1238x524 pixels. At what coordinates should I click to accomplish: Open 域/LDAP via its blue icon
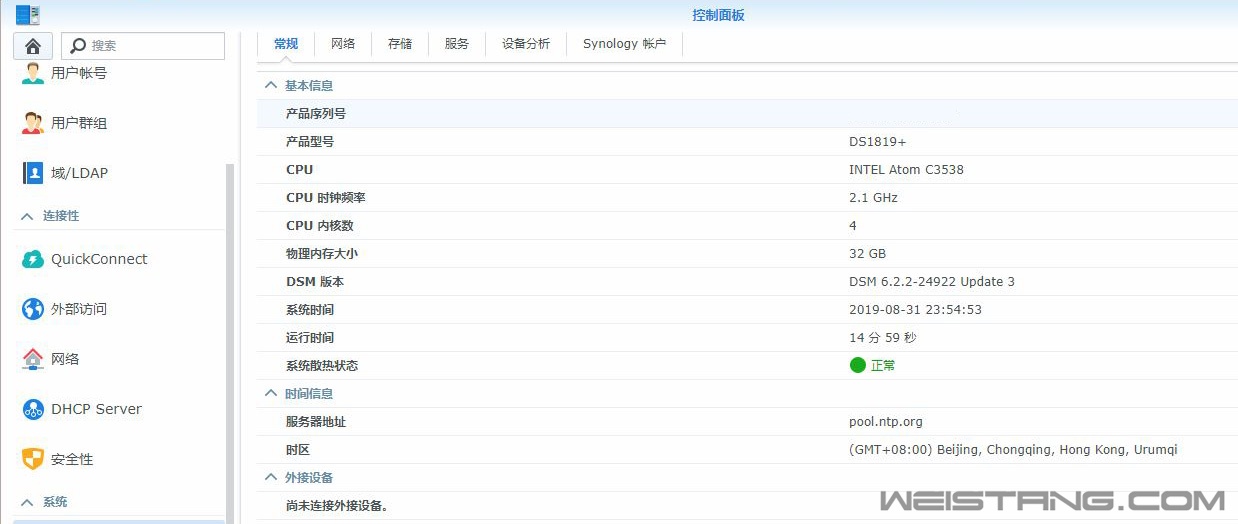point(33,173)
